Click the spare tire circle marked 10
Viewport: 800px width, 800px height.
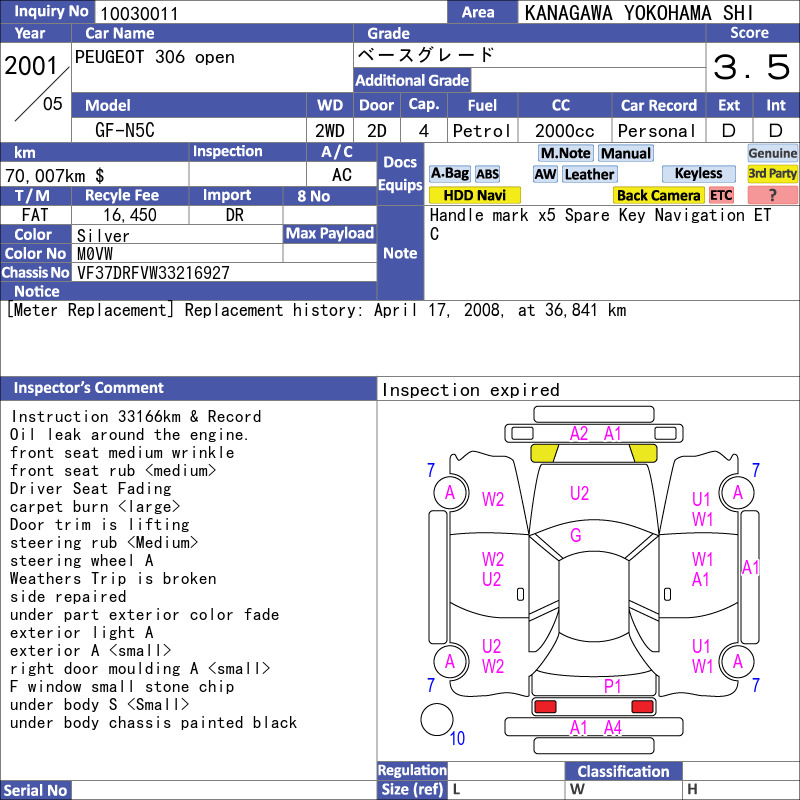437,719
